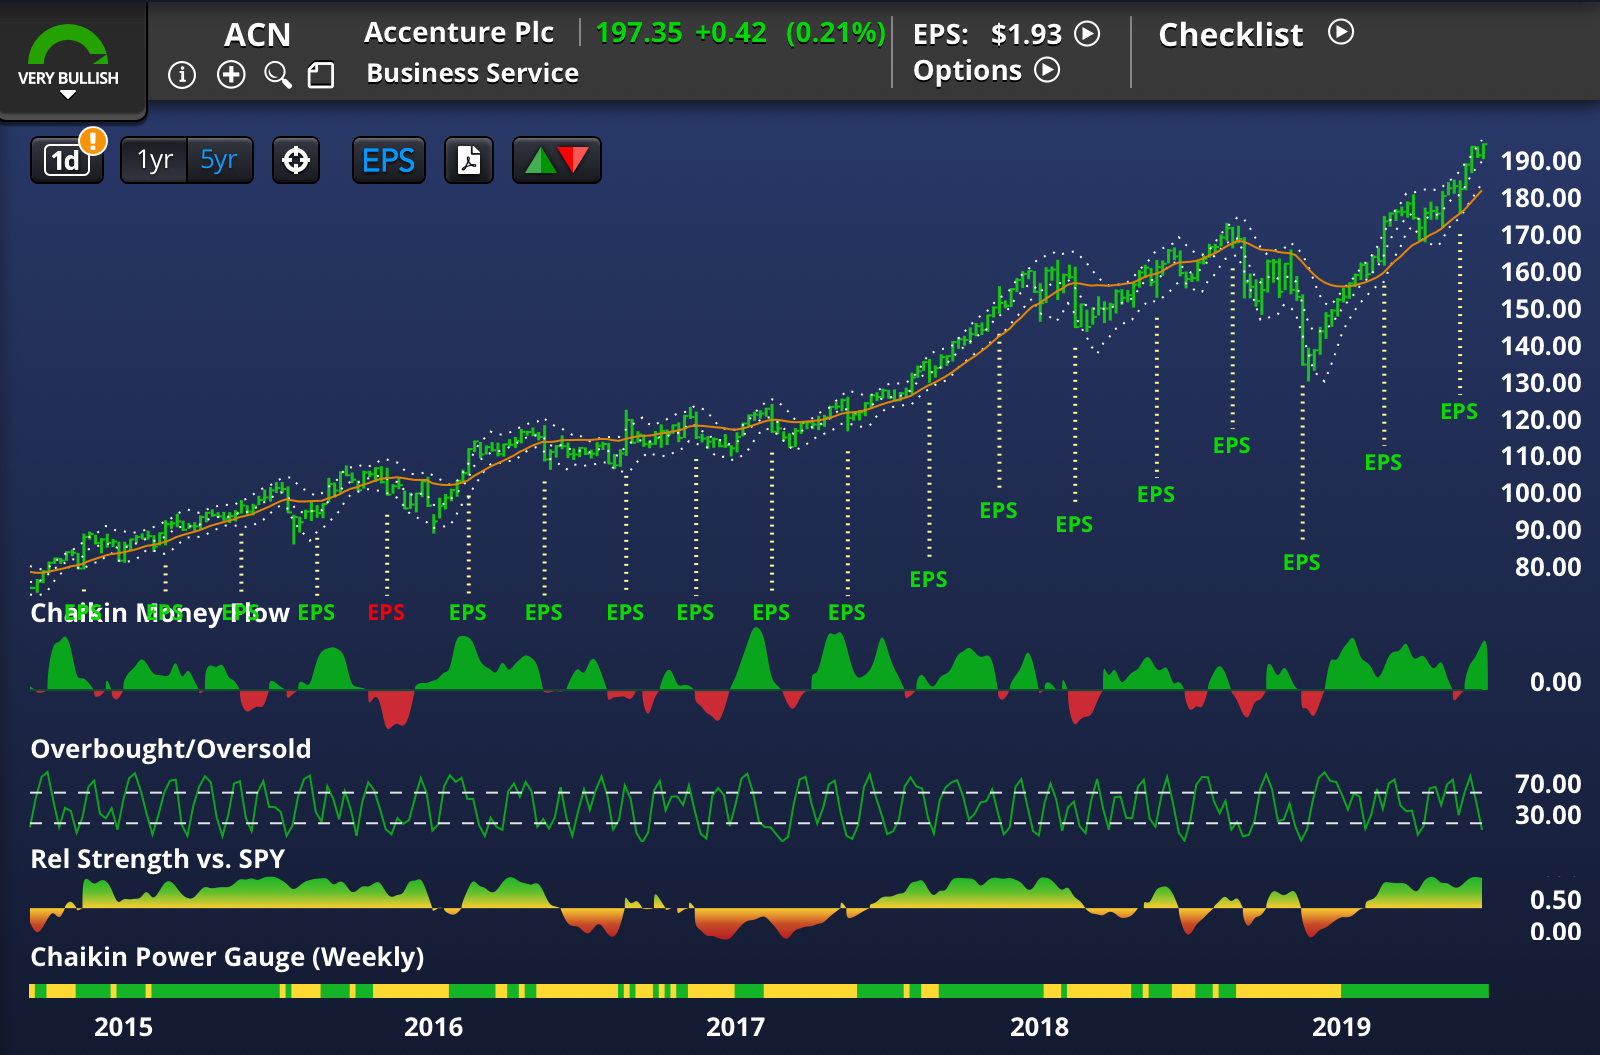Viewport: 1600px width, 1055px height.
Task: Expand the Very Bullish rating dropdown
Action: coord(68,94)
